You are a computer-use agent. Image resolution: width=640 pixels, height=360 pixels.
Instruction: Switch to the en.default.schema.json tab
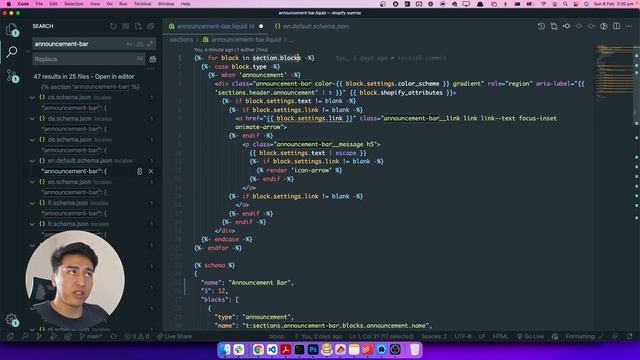311,26
